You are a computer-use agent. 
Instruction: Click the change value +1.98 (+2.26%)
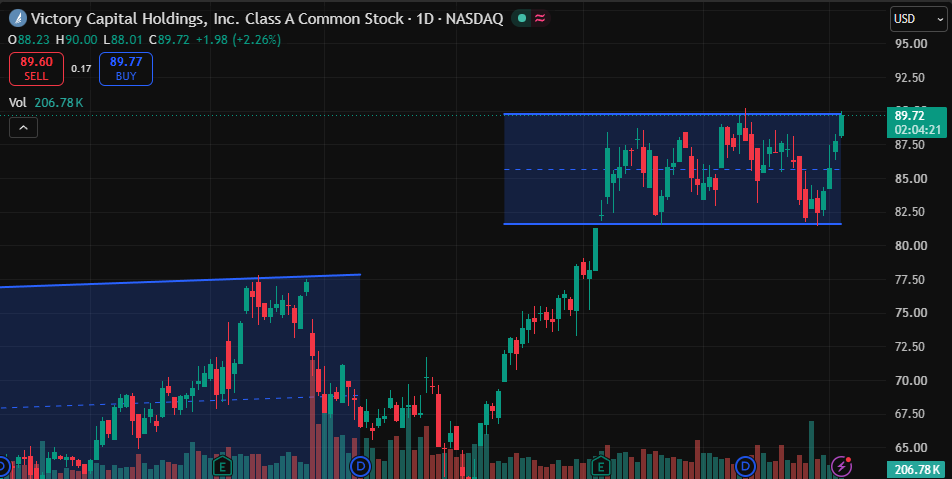(238, 39)
